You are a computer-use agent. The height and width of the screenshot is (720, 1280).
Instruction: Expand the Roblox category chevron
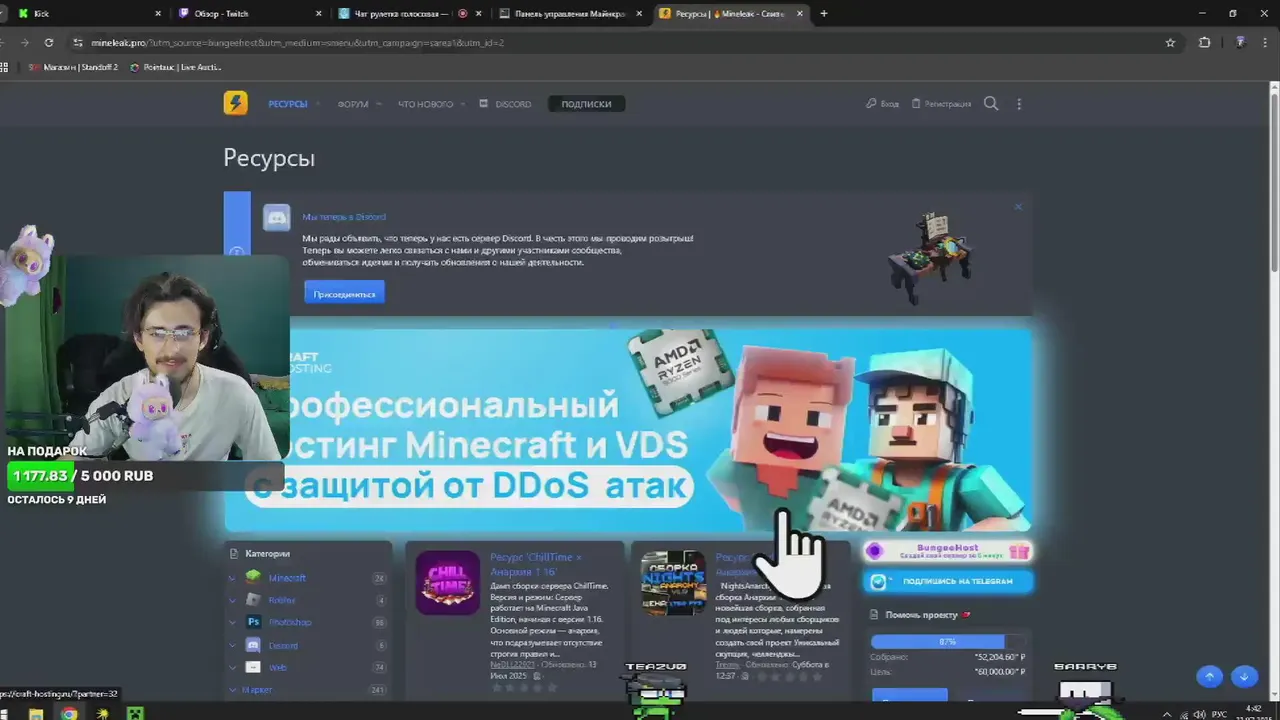(x=232, y=600)
